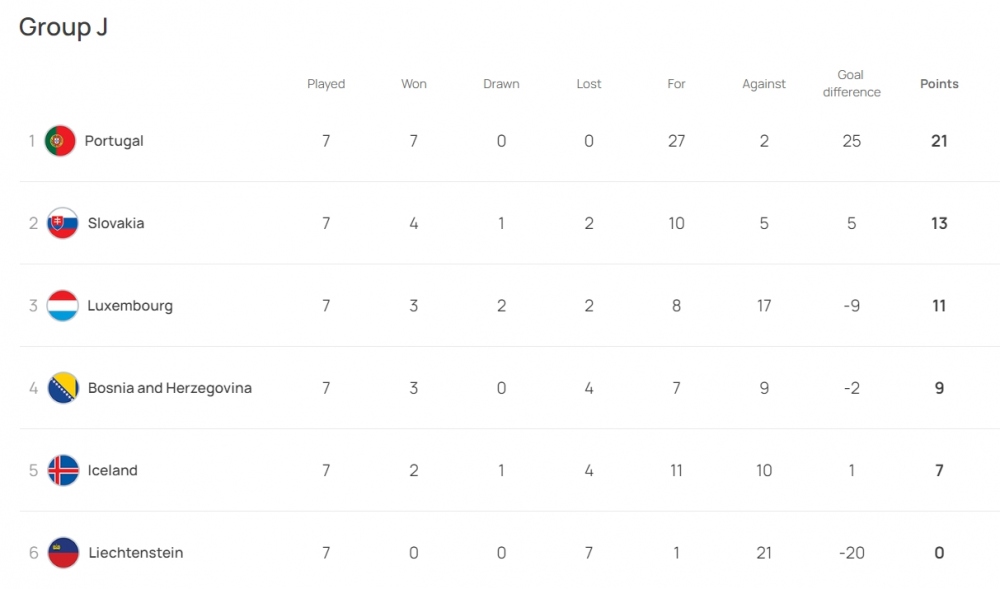
Task: Click the Luxembourg flag icon
Action: (x=63, y=306)
